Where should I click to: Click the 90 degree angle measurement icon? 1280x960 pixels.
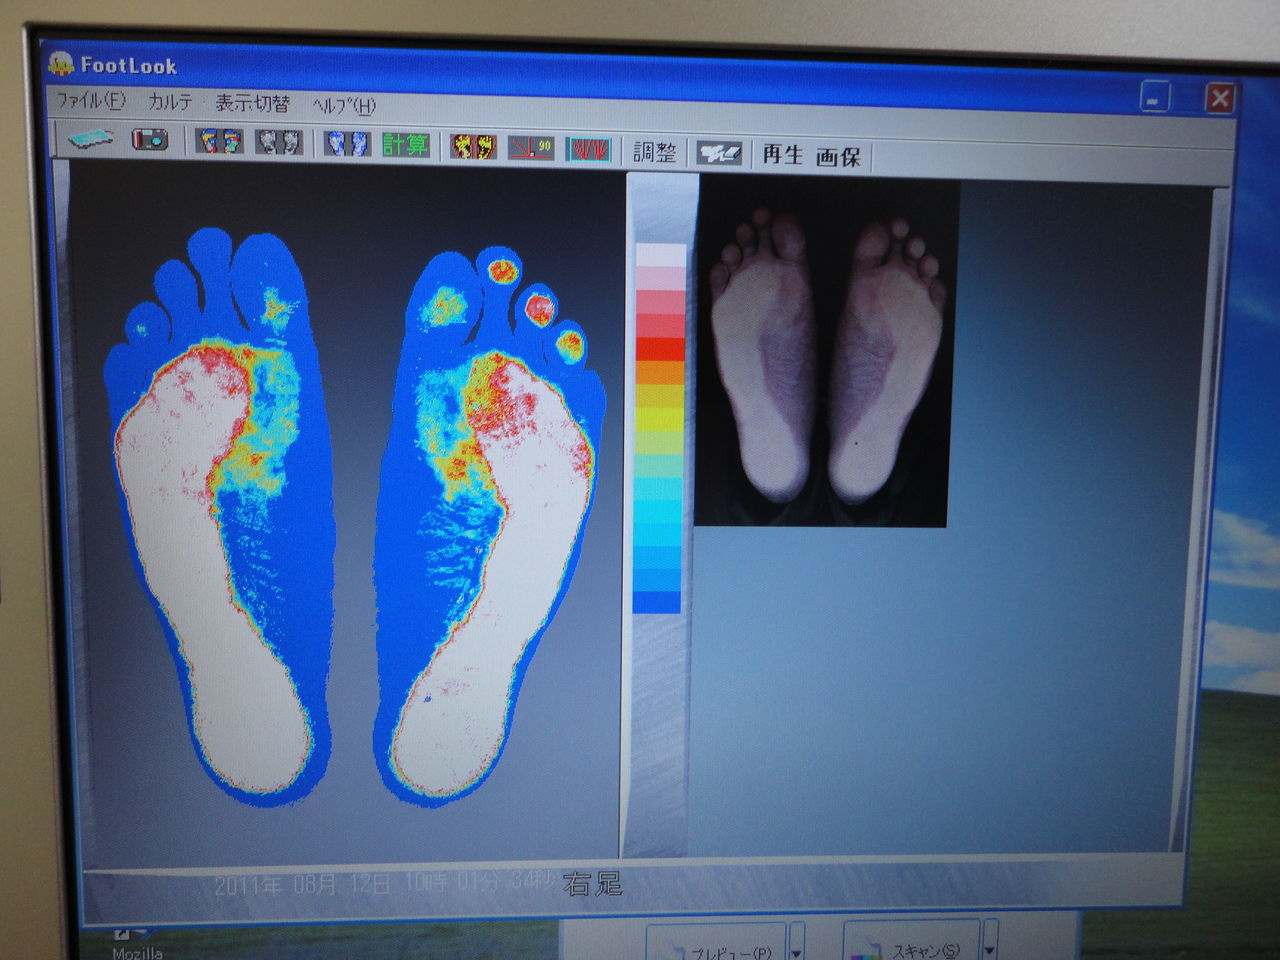[531, 148]
